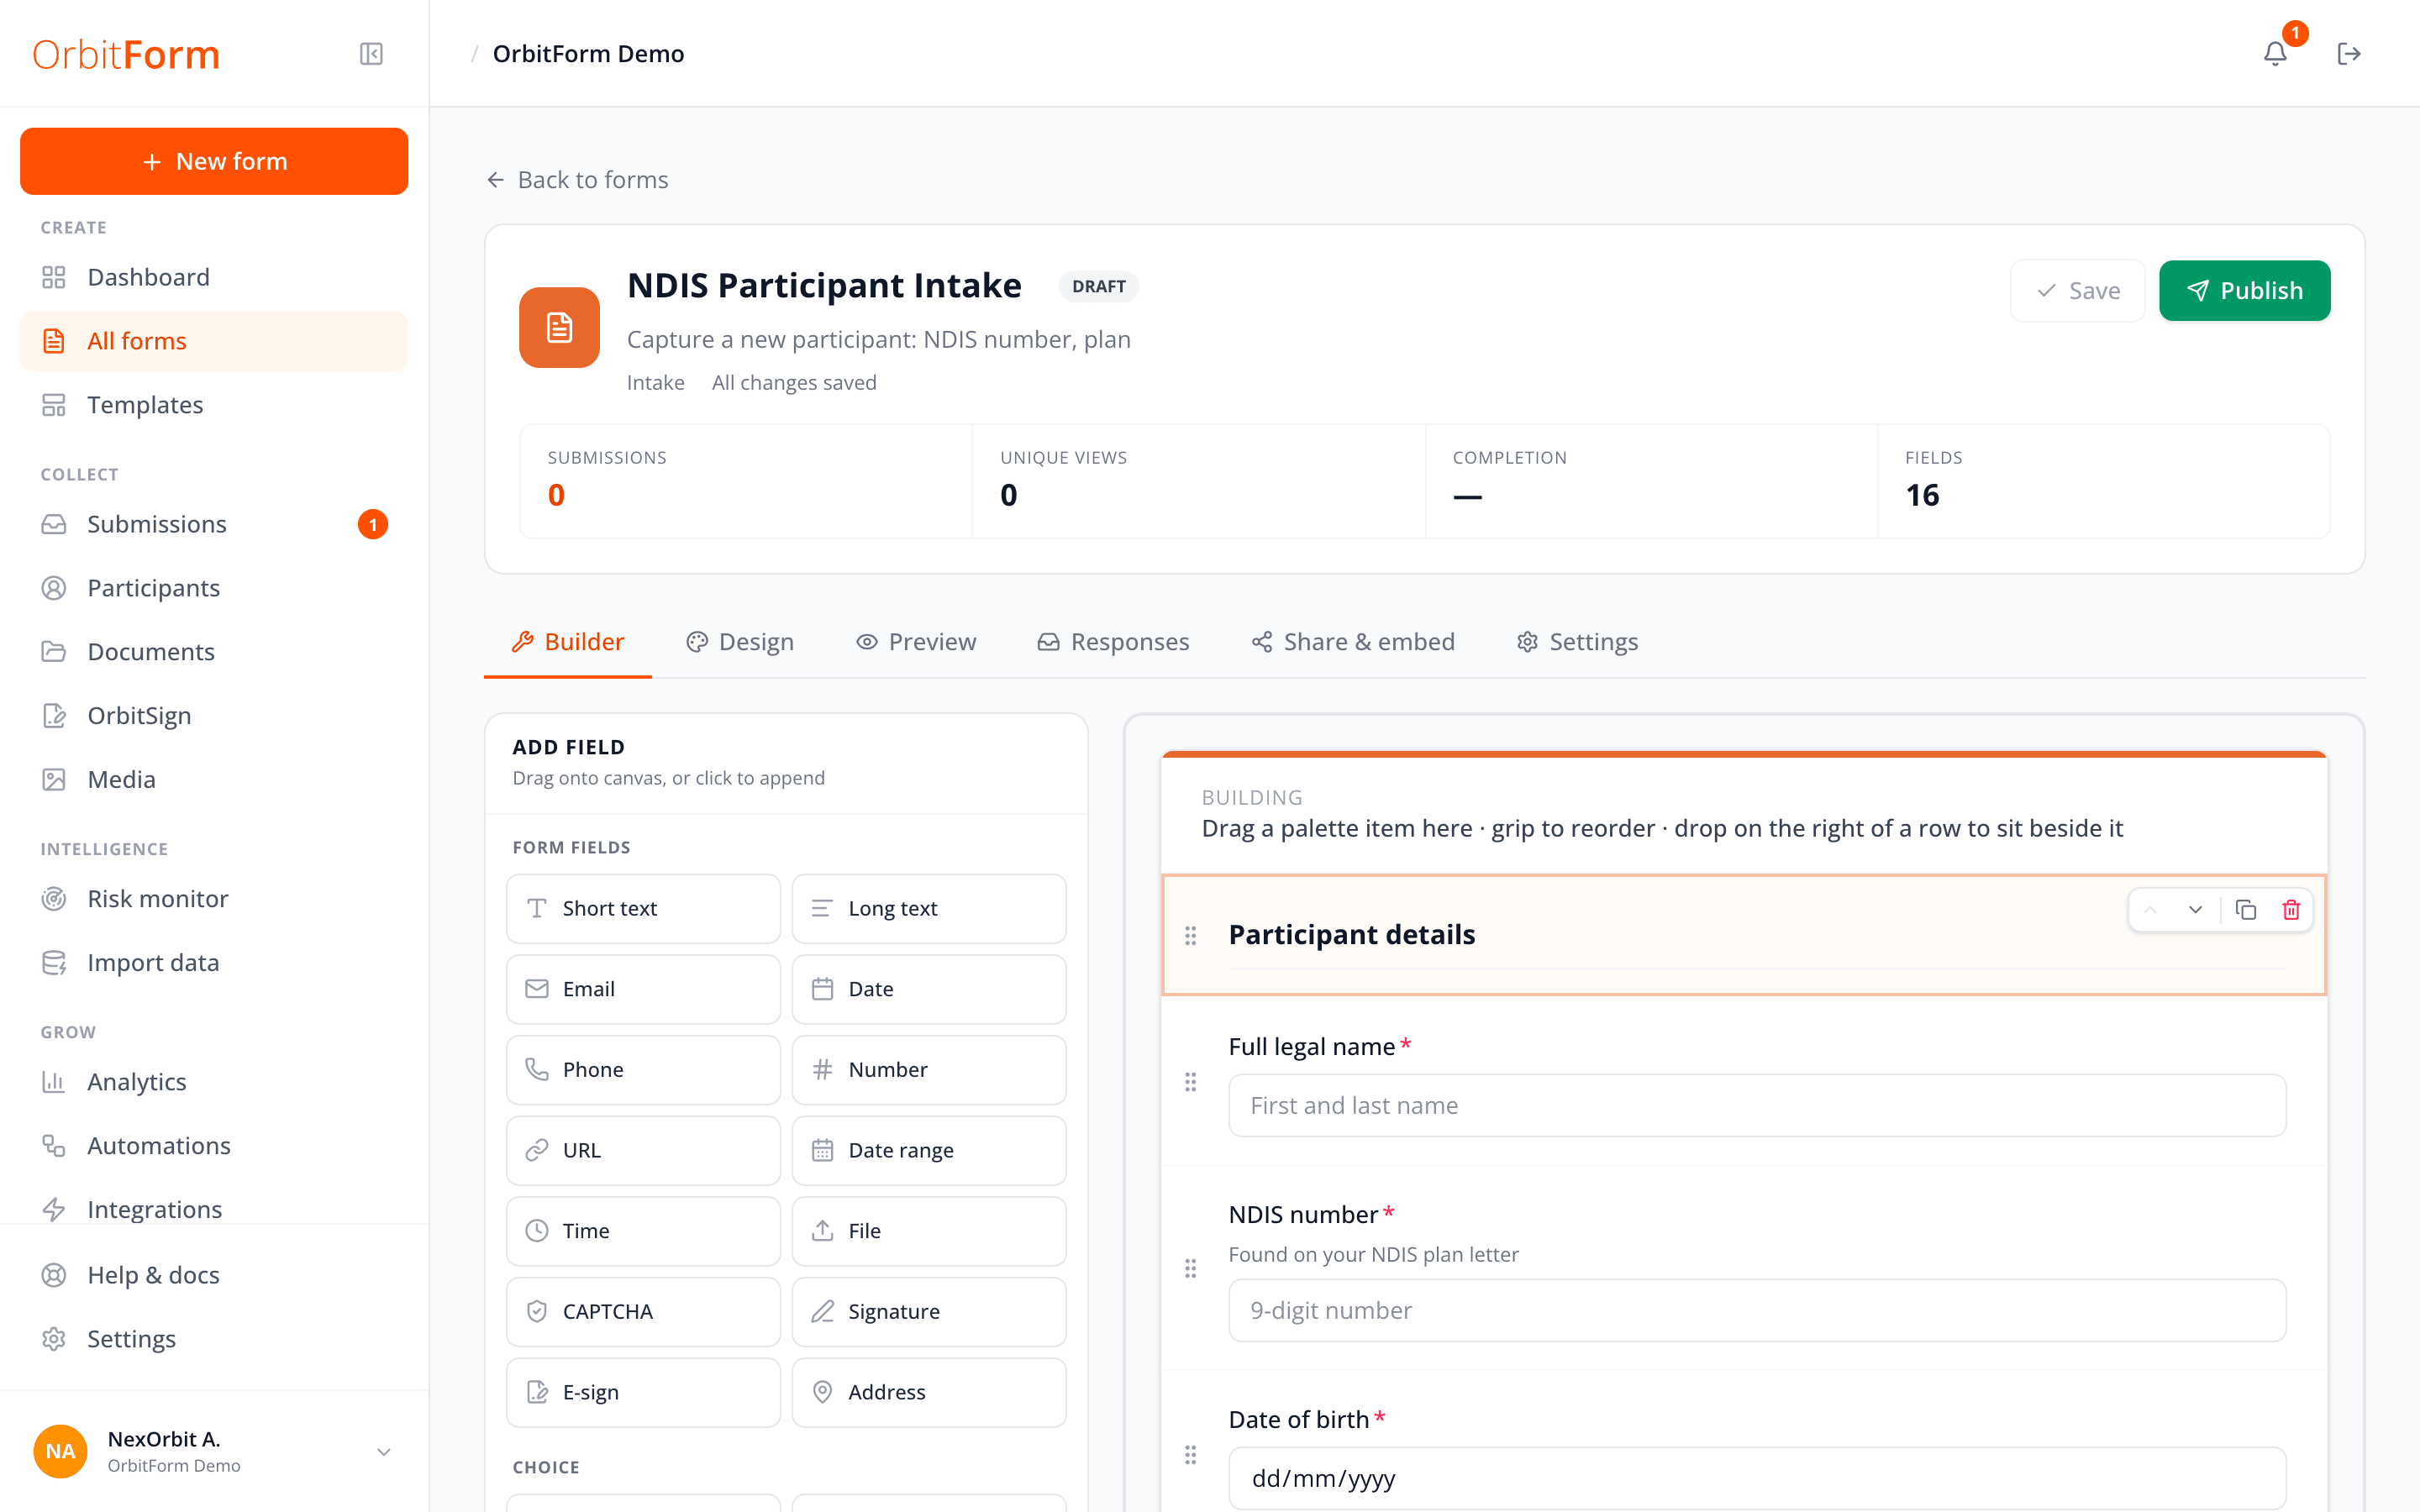The image size is (2420, 1512).
Task: Click the NA user avatar
Action: pyautogui.click(x=60, y=1452)
